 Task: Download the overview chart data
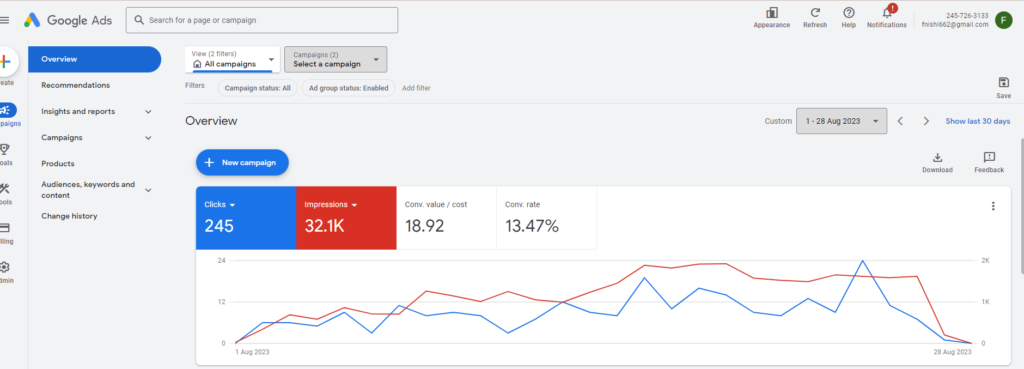pyautogui.click(x=937, y=157)
